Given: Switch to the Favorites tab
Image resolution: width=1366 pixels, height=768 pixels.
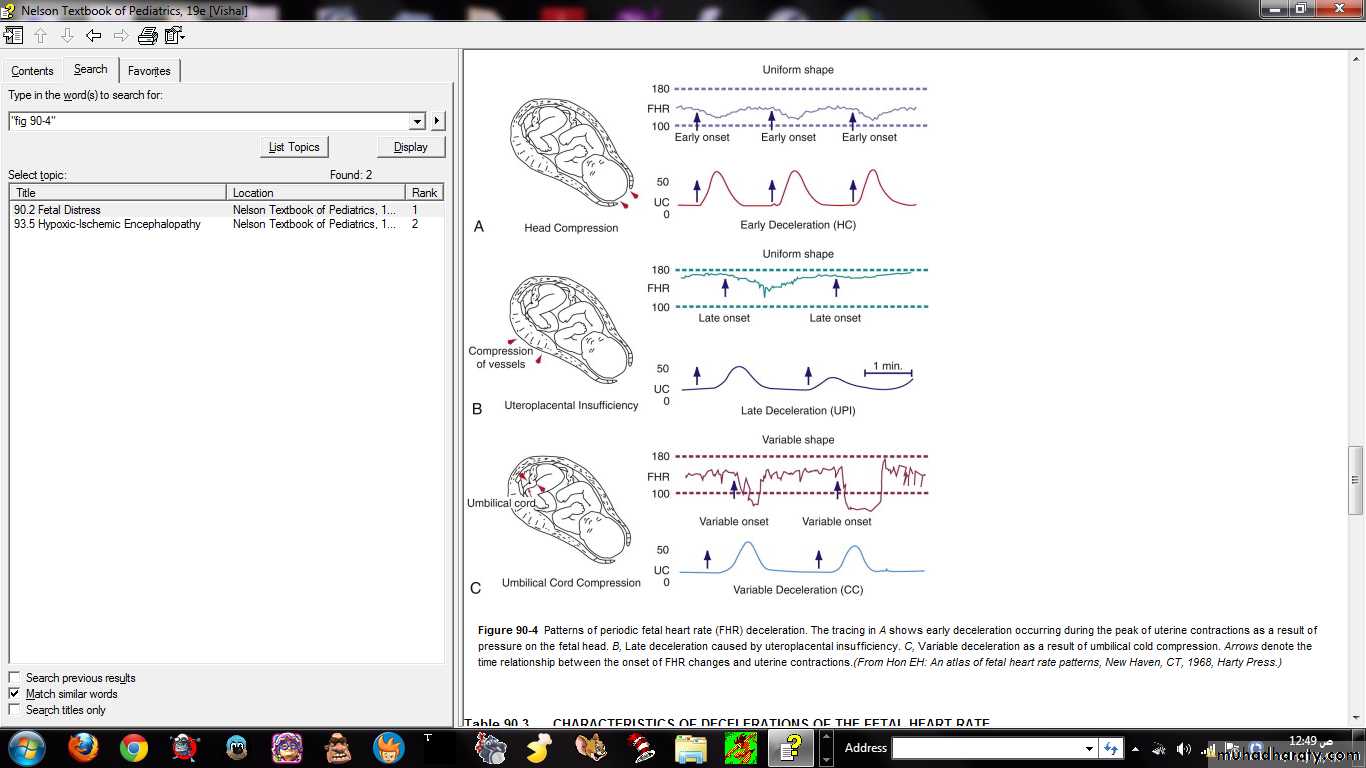Looking at the screenshot, I should point(149,71).
